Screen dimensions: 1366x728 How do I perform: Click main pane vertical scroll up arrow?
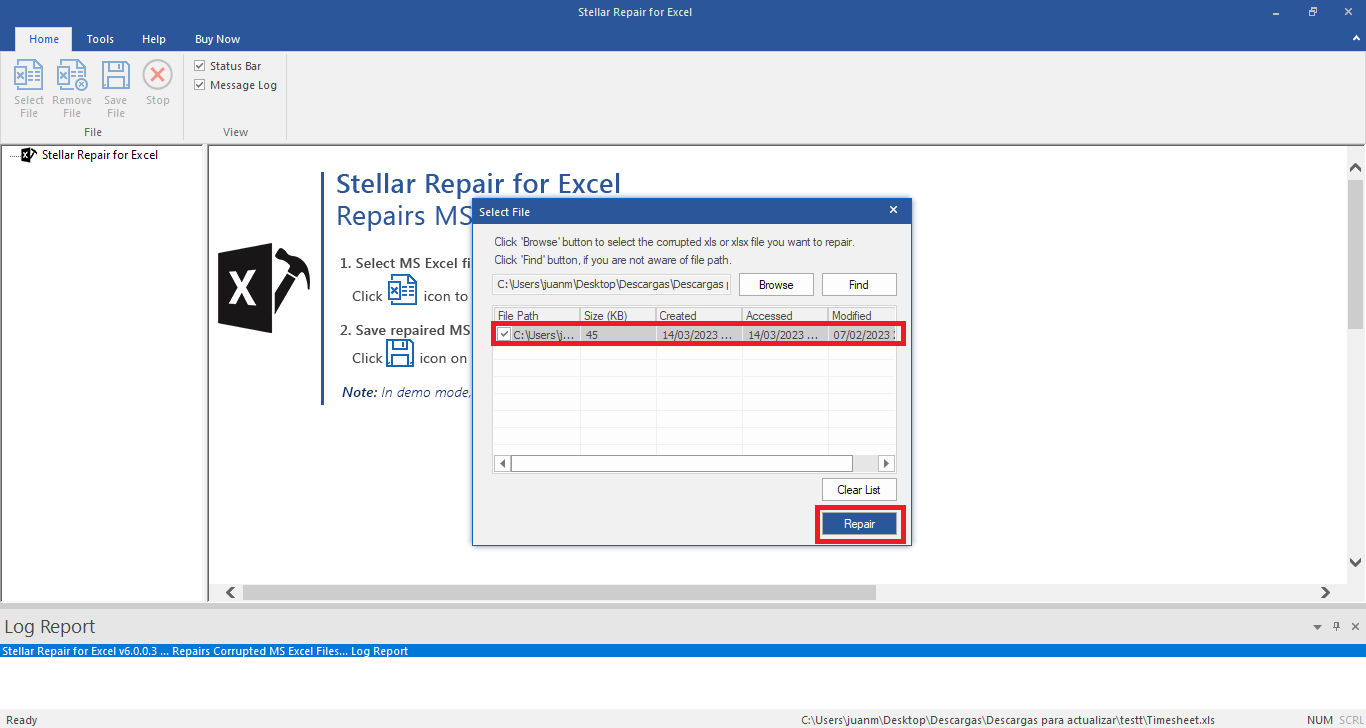point(1356,167)
